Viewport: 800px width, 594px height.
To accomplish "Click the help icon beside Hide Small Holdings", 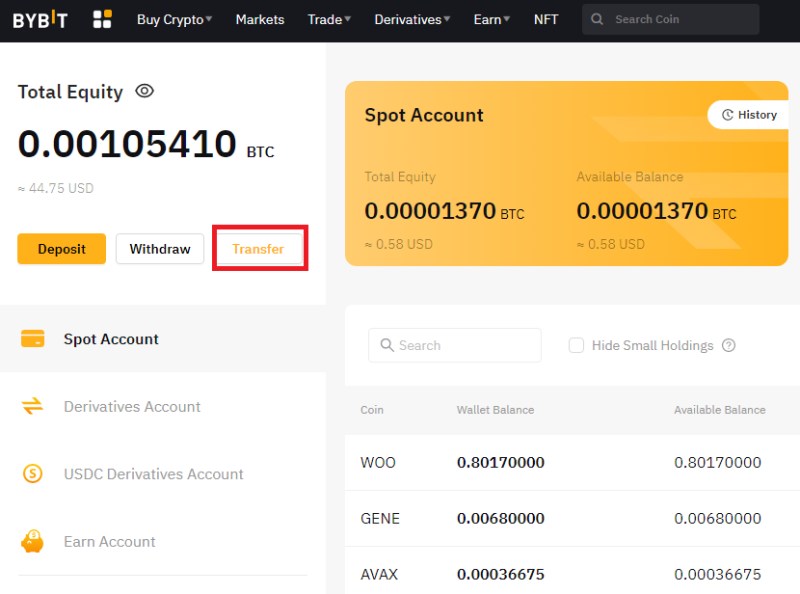I will tap(729, 345).
